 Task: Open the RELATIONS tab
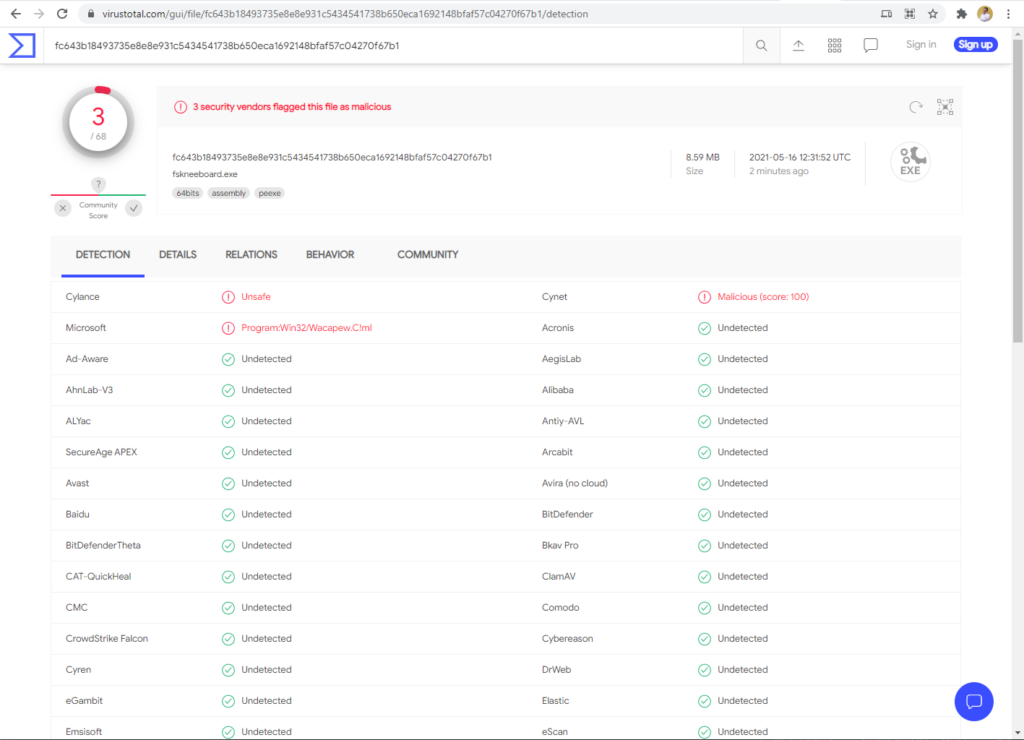[251, 255]
